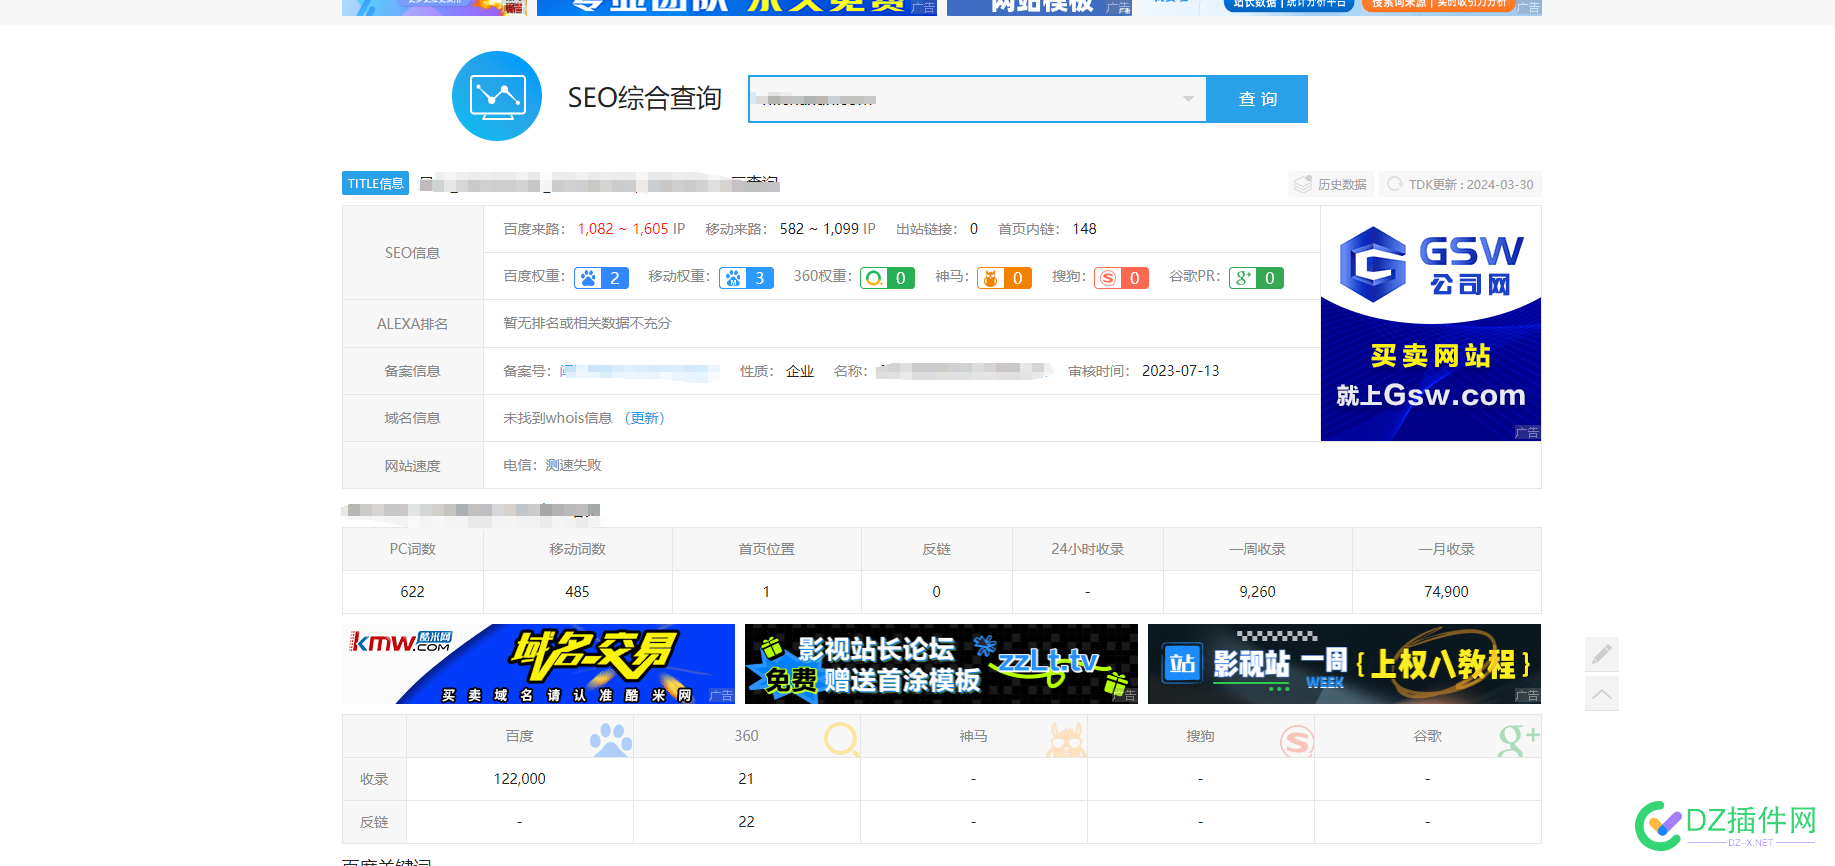This screenshot has height=866, width=1835.
Task: Click the 历史数据 stack icon
Action: 1302,184
